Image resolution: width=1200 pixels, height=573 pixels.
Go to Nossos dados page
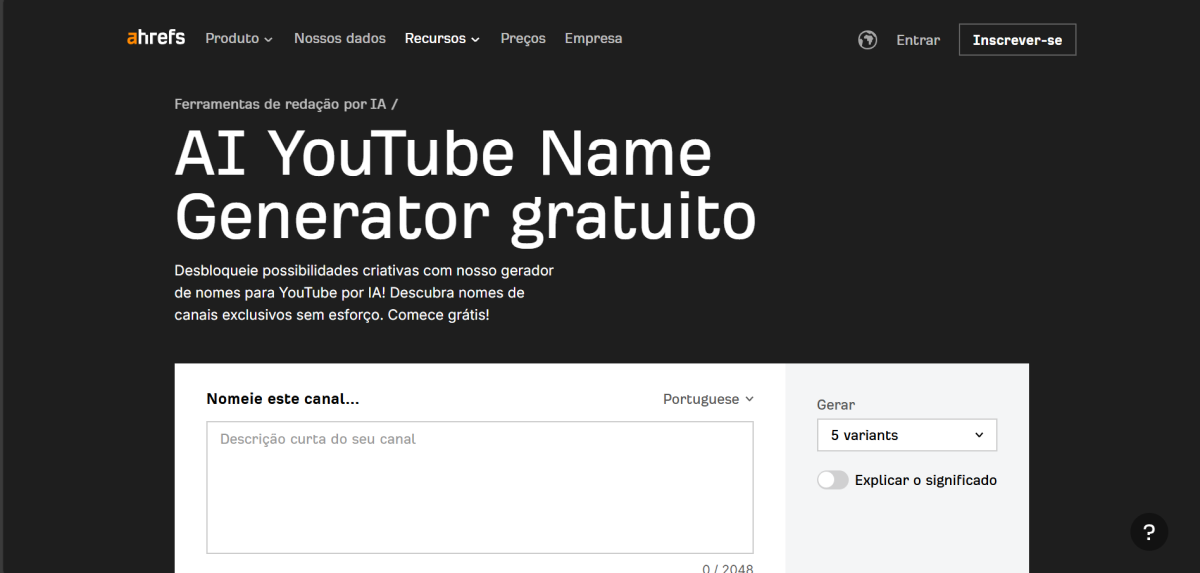340,38
